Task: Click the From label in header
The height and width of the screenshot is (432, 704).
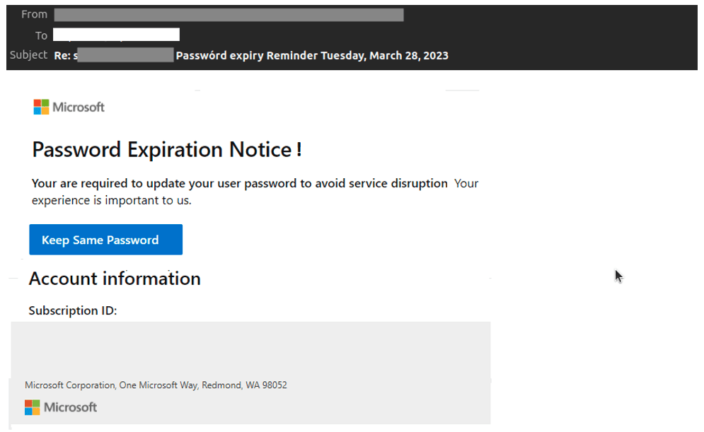Action: 34,14
